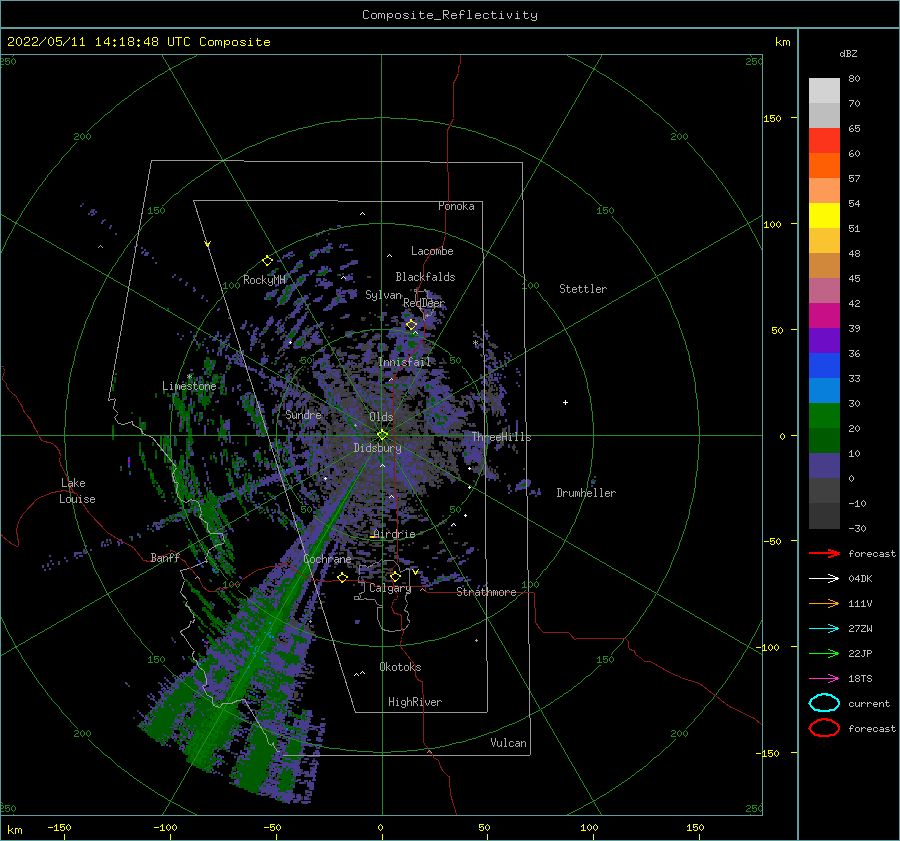Select the red 65 dBZ color swatch
The height and width of the screenshot is (841, 900).
coord(824,140)
